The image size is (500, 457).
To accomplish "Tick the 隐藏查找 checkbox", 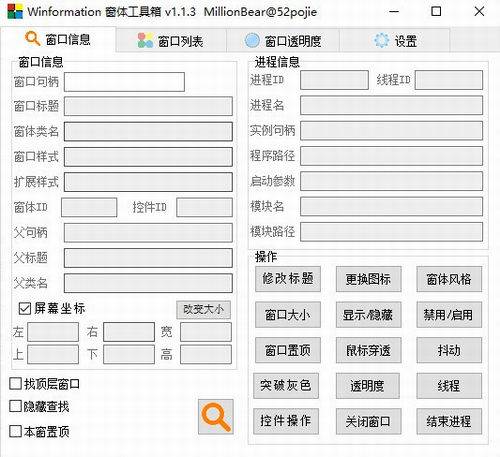I will click(x=16, y=406).
